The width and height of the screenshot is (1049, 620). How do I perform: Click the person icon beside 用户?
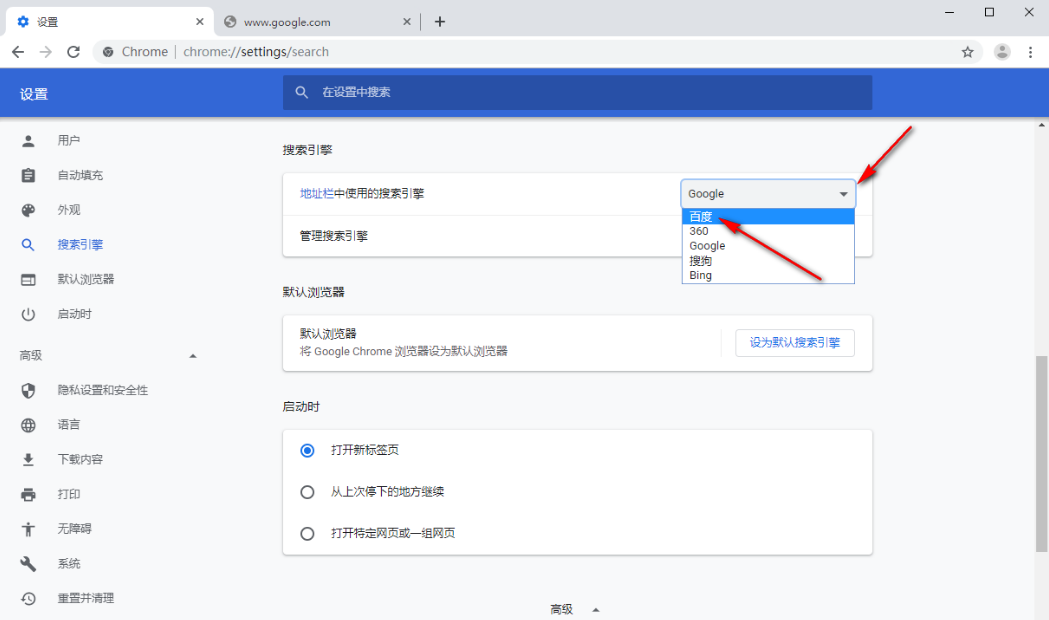tap(28, 140)
